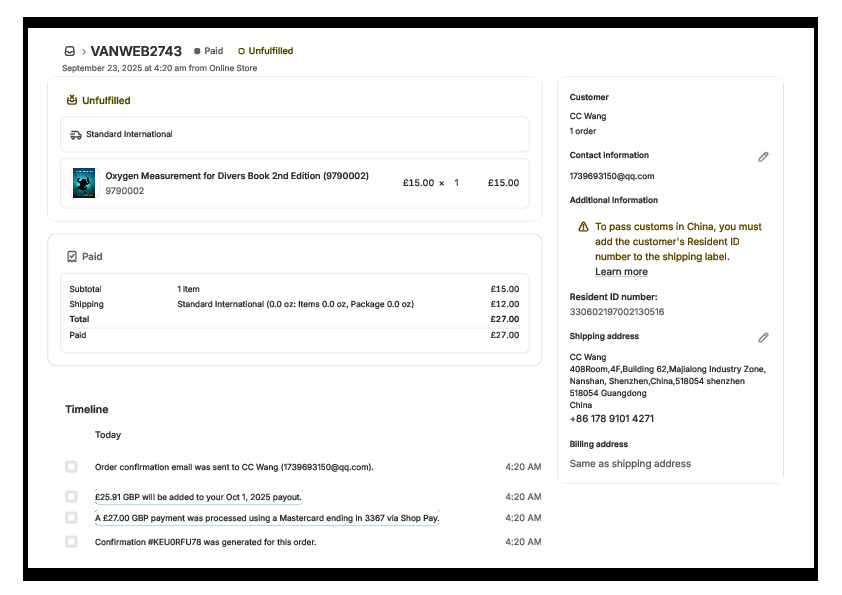Screen dimensions: 842x595
Task: Check the box beside order confirmation email event
Action: pos(71,467)
